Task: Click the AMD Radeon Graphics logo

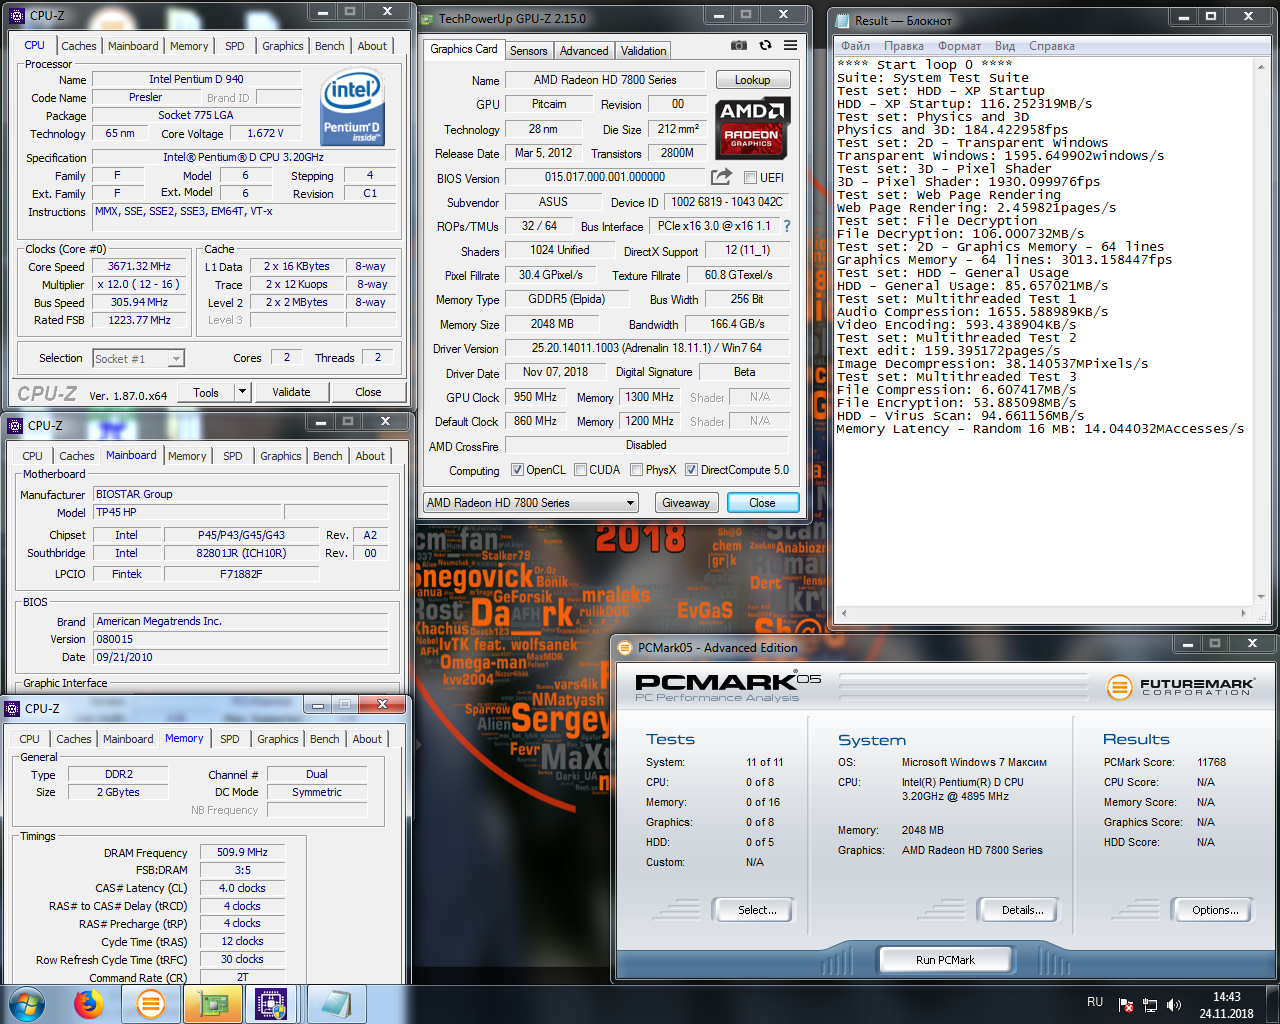Action: 753,128
